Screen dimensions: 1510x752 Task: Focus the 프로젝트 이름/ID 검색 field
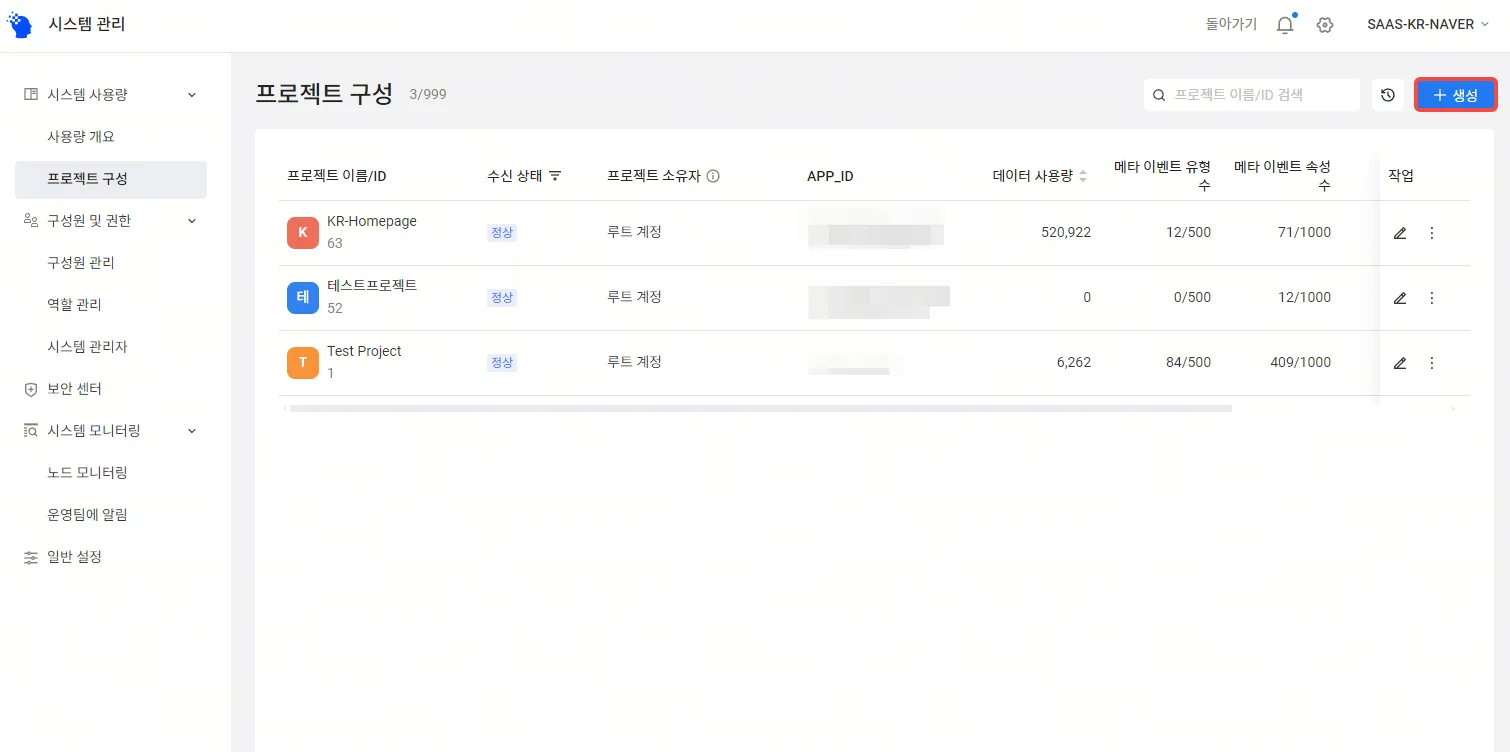coord(1252,95)
